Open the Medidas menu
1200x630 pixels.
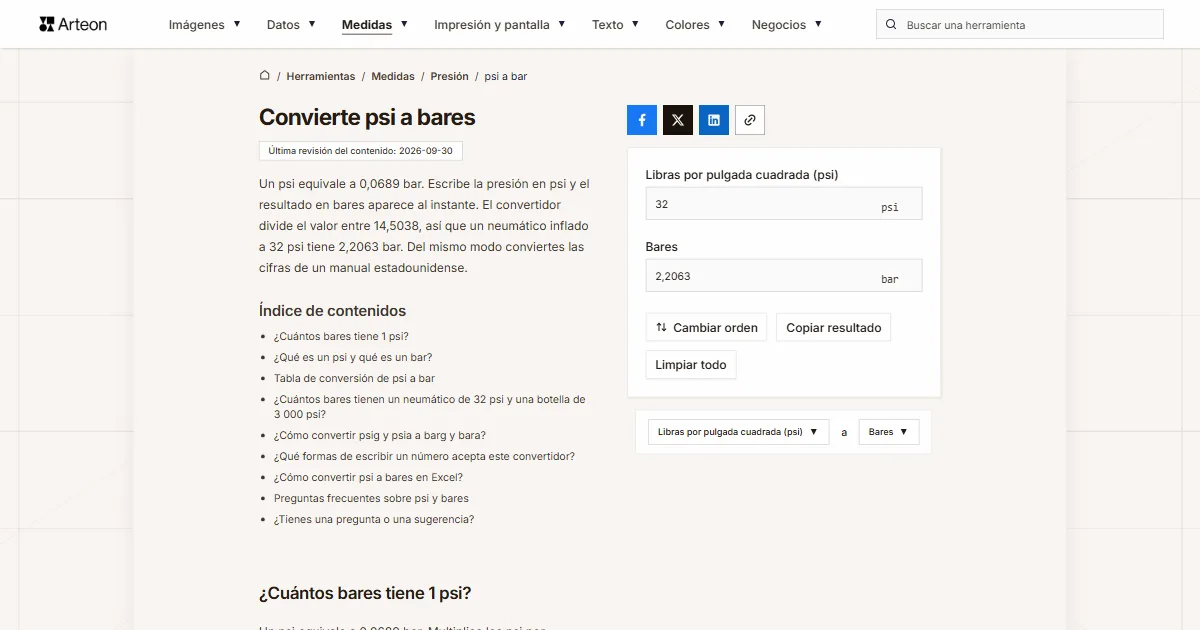(375, 25)
